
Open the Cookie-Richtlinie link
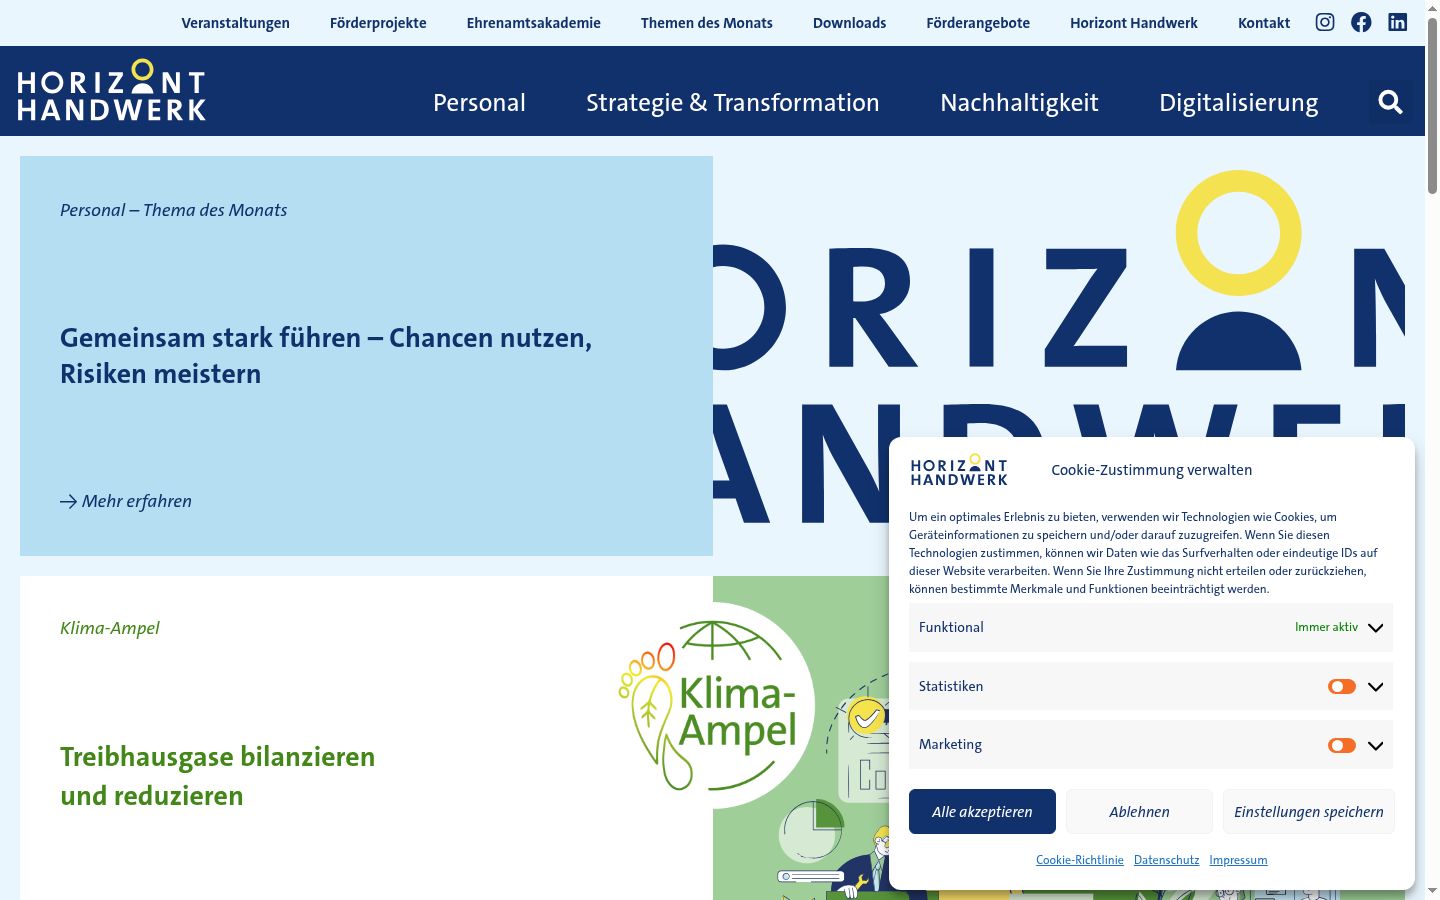[x=1080, y=860]
